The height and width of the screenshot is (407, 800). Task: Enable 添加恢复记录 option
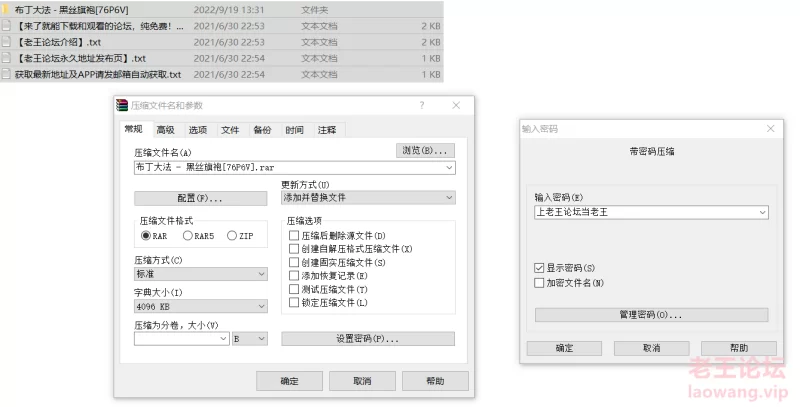pyautogui.click(x=293, y=275)
